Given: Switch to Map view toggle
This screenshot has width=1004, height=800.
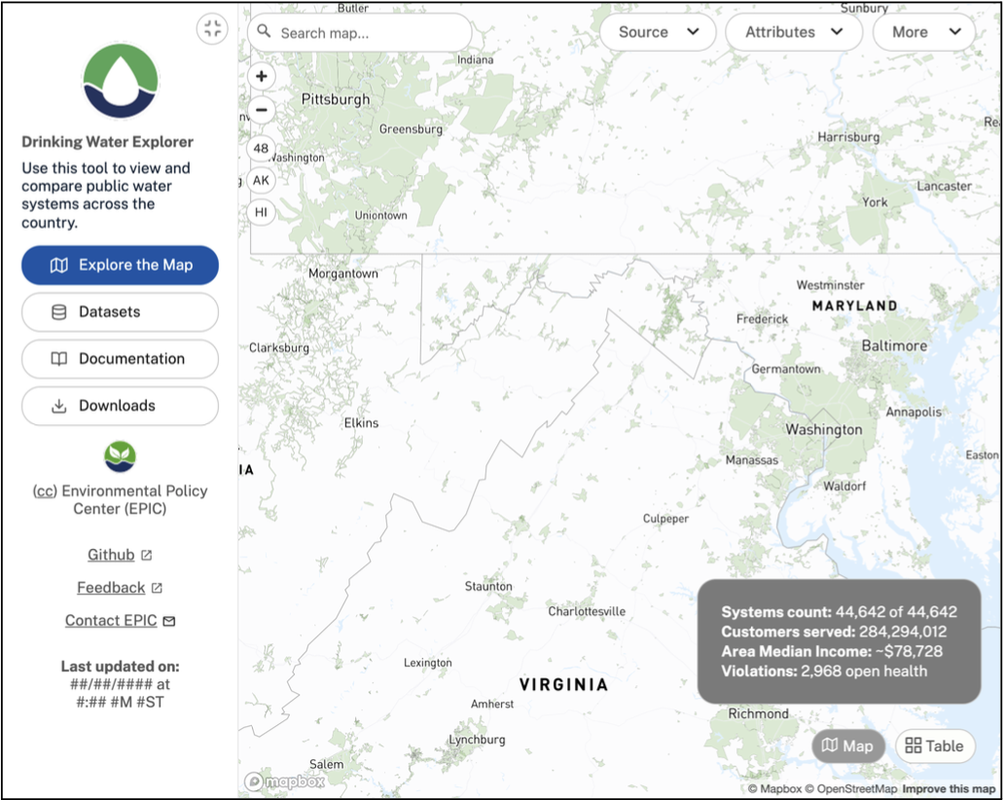Looking at the screenshot, I should (x=848, y=746).
